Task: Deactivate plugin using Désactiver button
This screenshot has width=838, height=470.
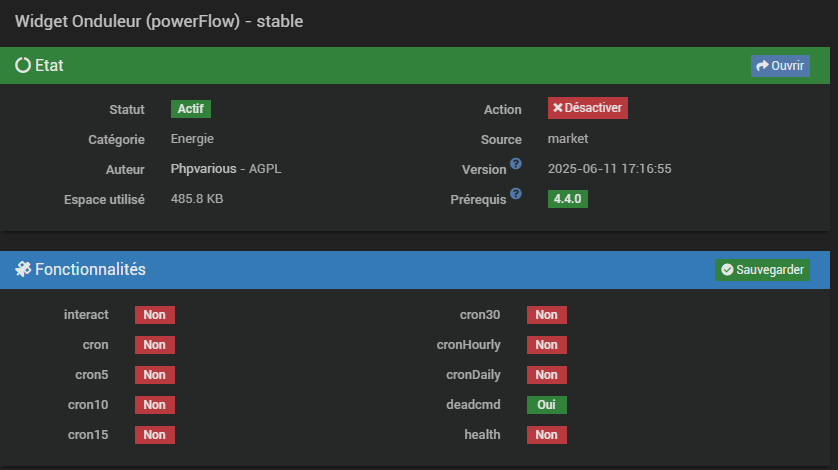Action: pos(588,108)
